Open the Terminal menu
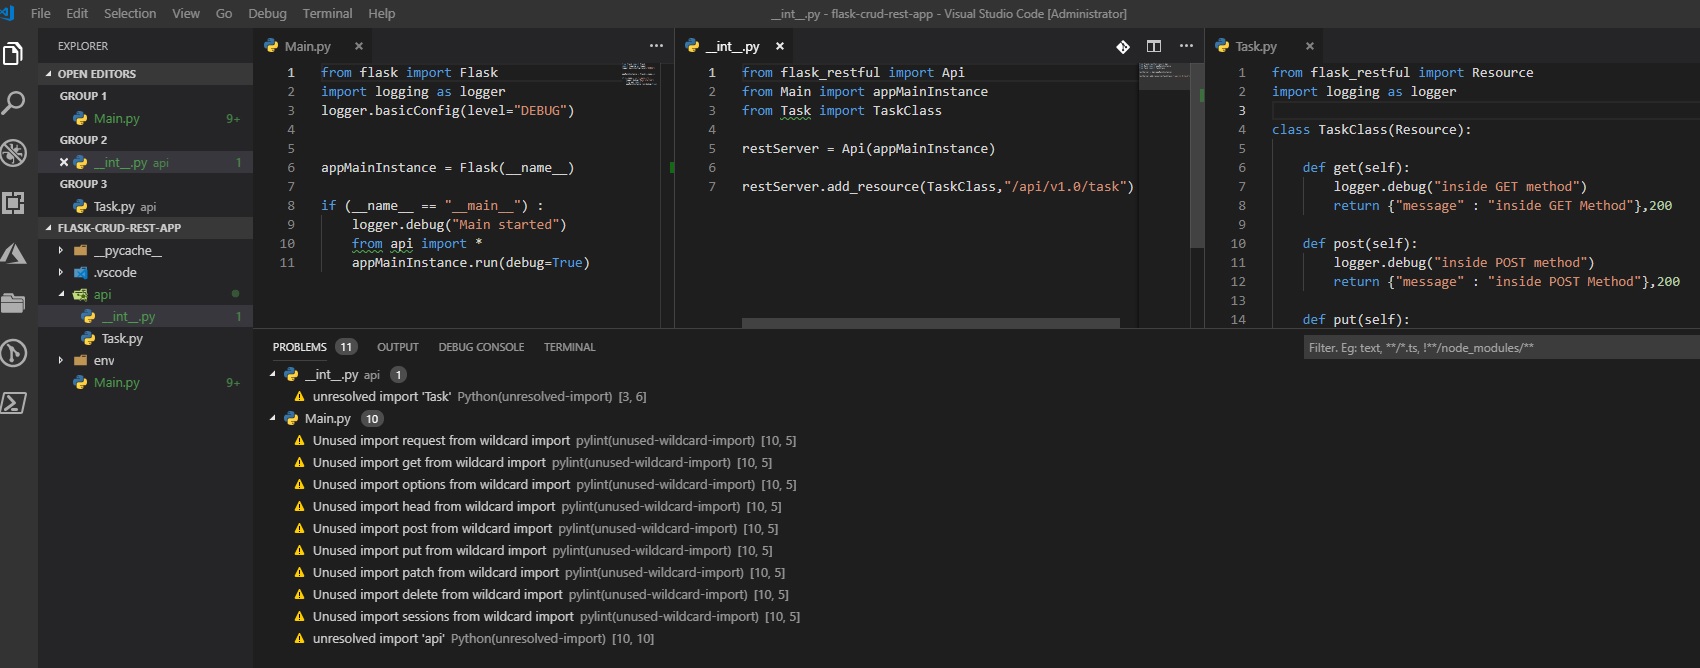 pos(327,13)
